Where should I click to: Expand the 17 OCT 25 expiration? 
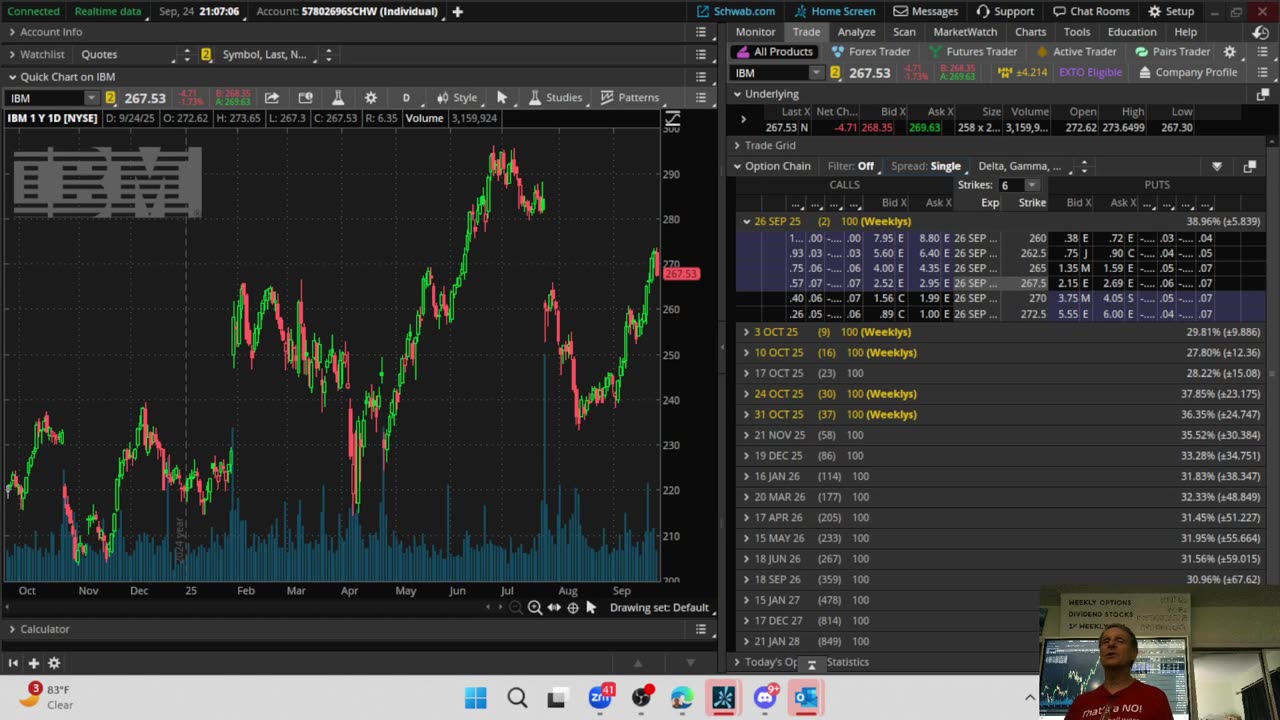click(746, 373)
